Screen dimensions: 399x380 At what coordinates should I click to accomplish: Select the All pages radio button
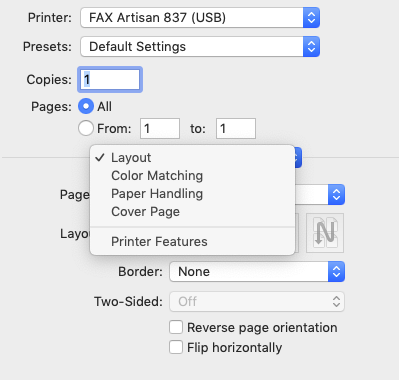point(86,106)
